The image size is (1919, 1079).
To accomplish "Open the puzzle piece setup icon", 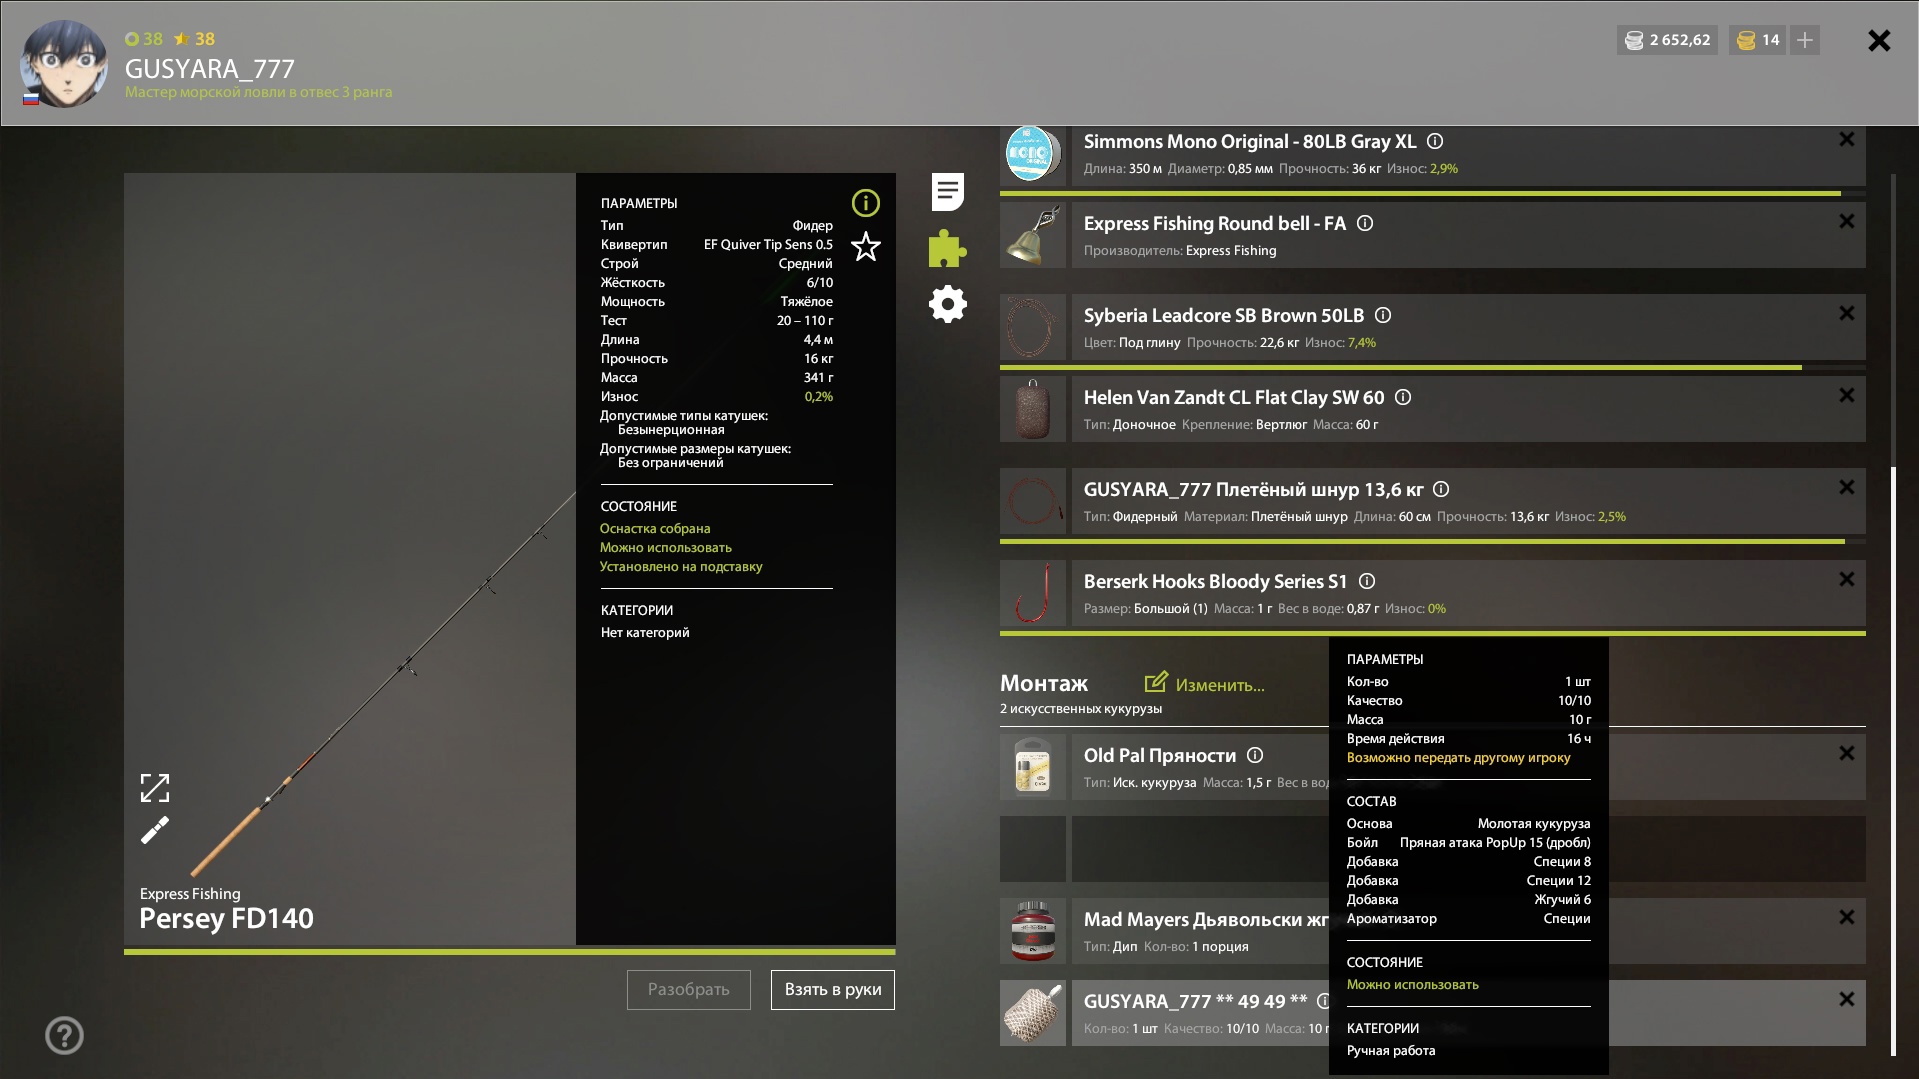I will click(x=947, y=248).
